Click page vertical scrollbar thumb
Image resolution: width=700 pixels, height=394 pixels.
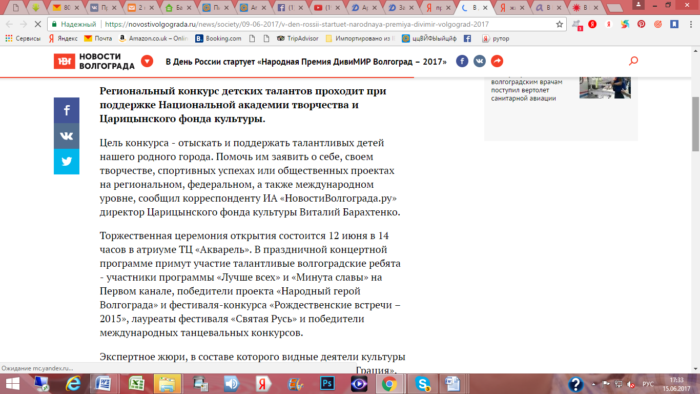pos(695,124)
